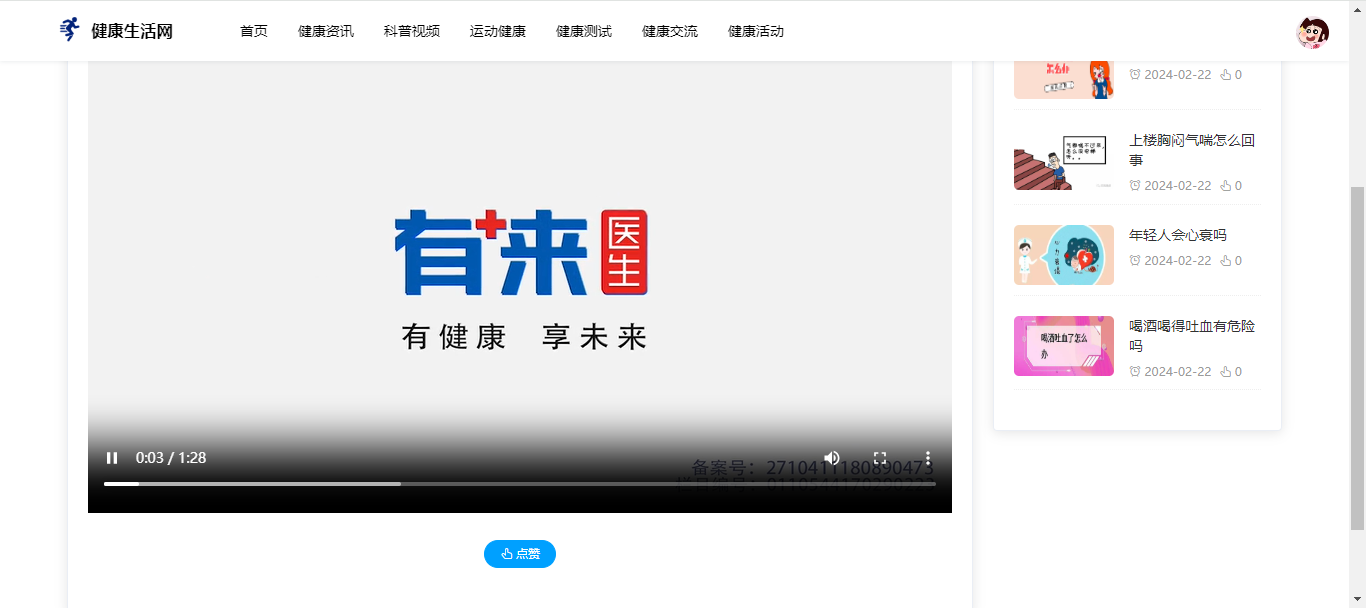Click the partially visible top sidebar thumbnail

click(1064, 80)
